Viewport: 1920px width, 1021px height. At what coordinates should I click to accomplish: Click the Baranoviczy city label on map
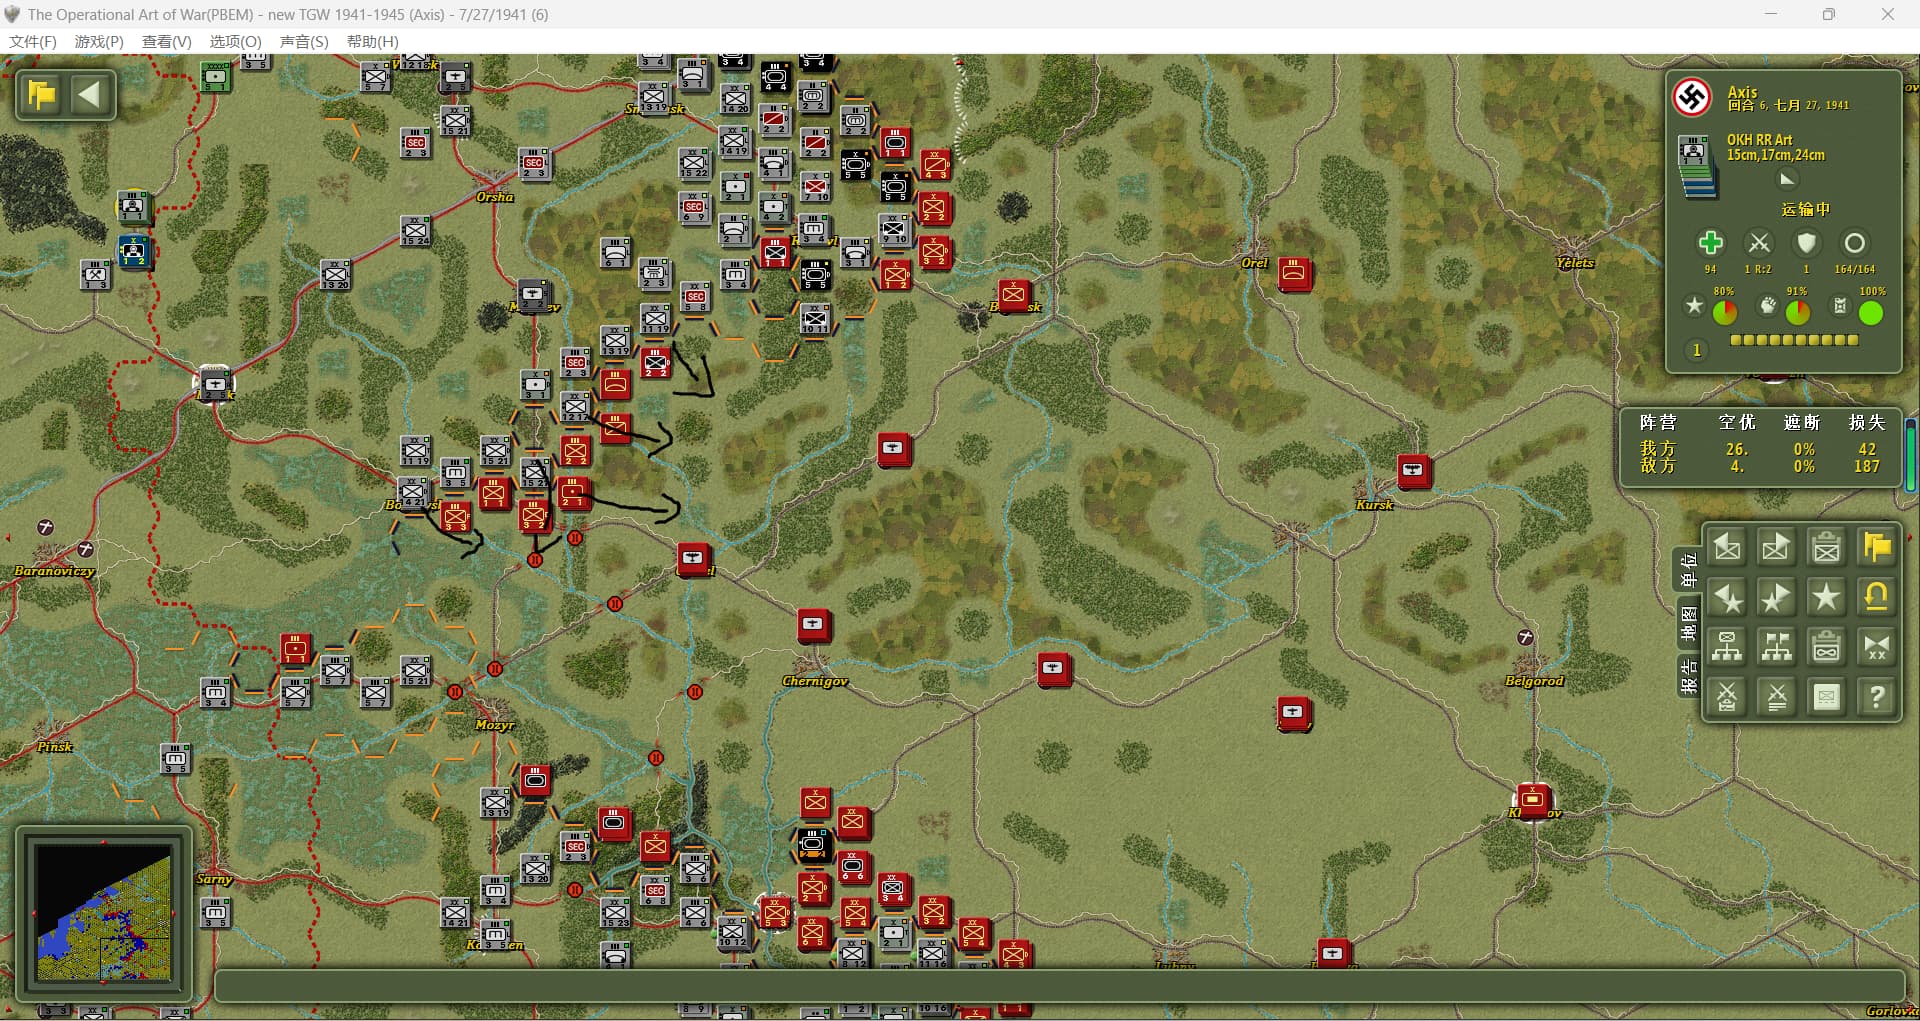54,571
